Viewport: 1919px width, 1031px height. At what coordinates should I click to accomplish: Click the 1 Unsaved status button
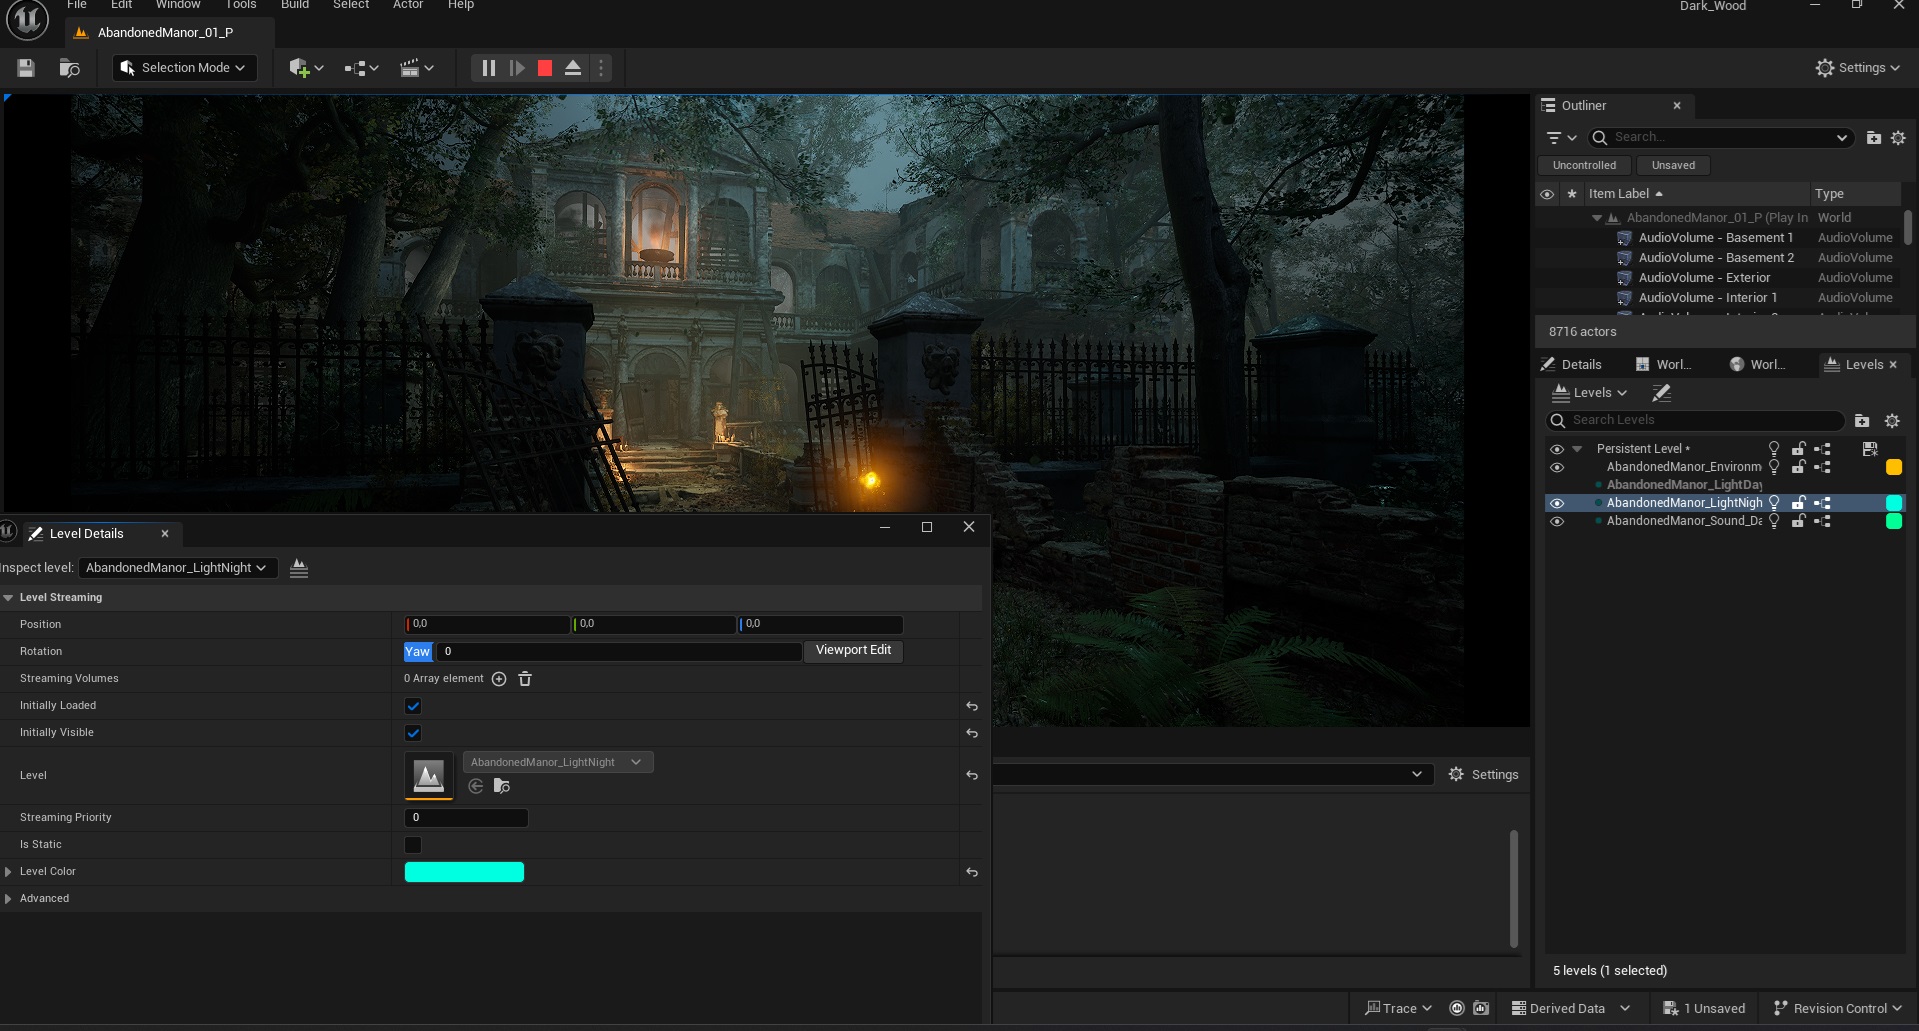click(1704, 1008)
